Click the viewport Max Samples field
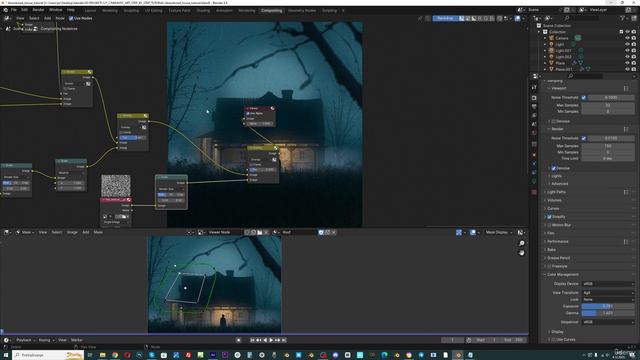 (608, 105)
